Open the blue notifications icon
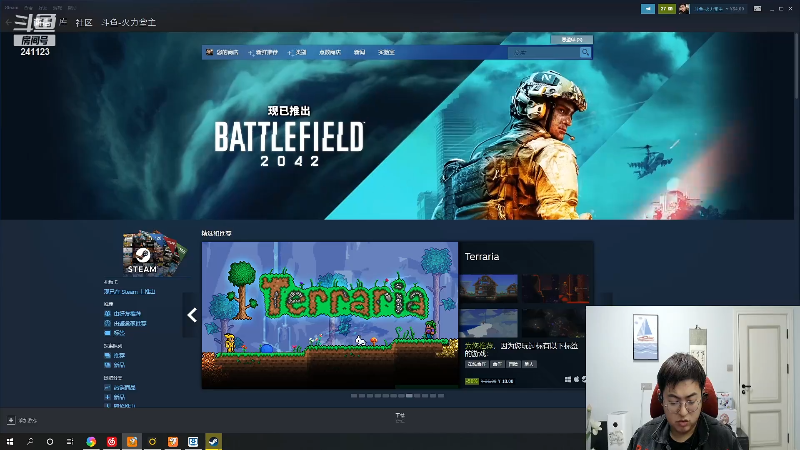This screenshot has height=450, width=800. [x=647, y=9]
